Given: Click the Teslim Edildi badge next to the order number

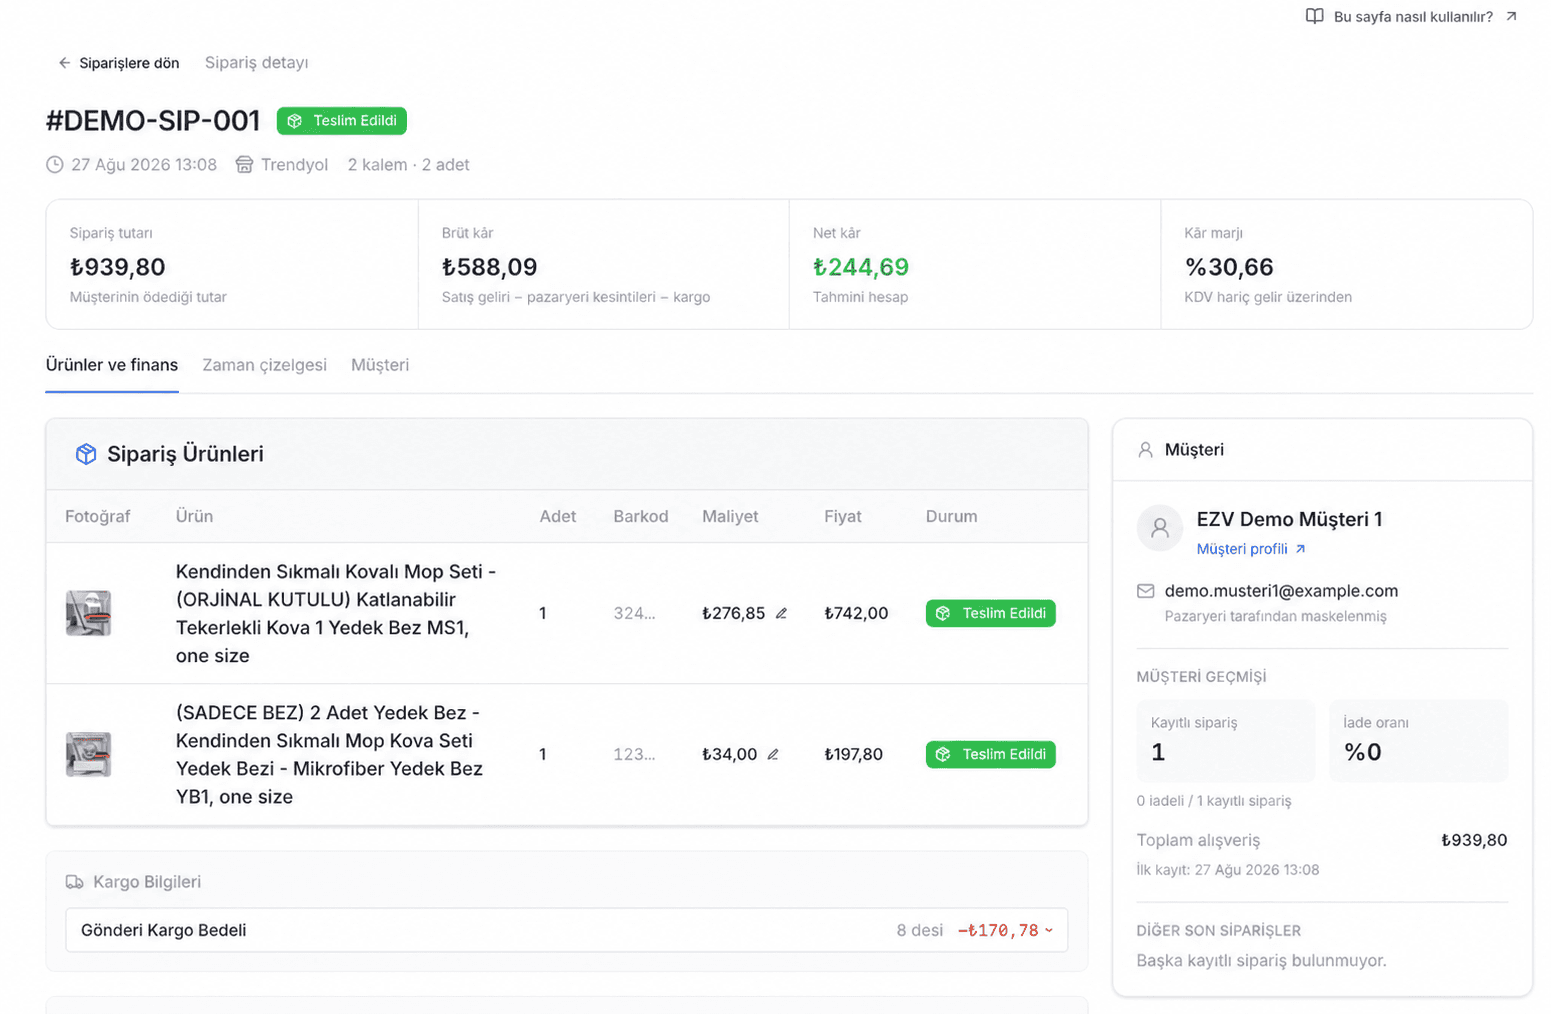Looking at the screenshot, I should [342, 121].
